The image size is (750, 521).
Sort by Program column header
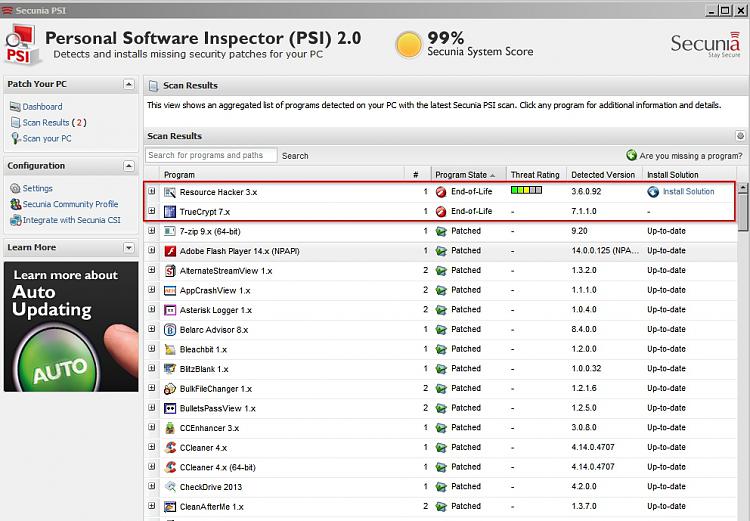(x=282, y=175)
